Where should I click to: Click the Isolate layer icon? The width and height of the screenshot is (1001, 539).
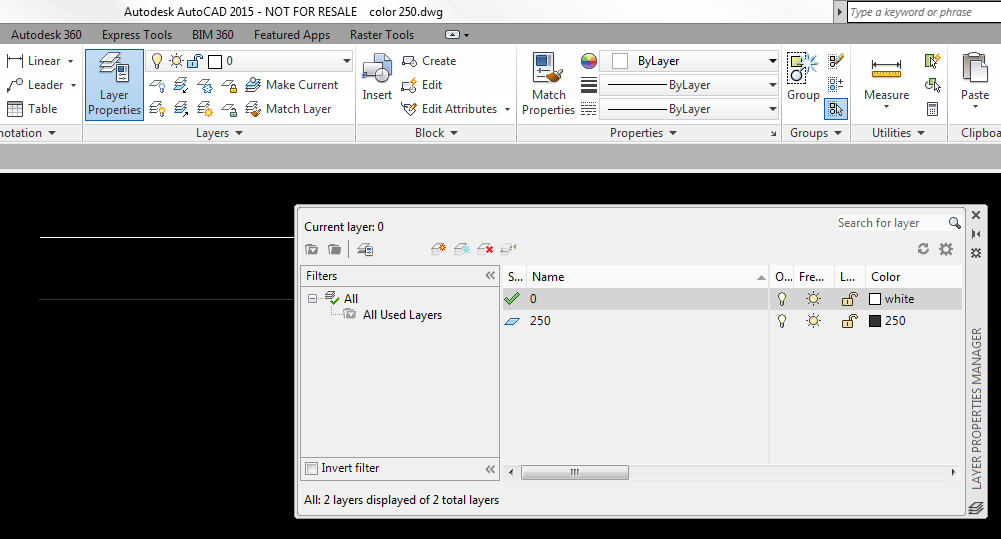point(181,85)
